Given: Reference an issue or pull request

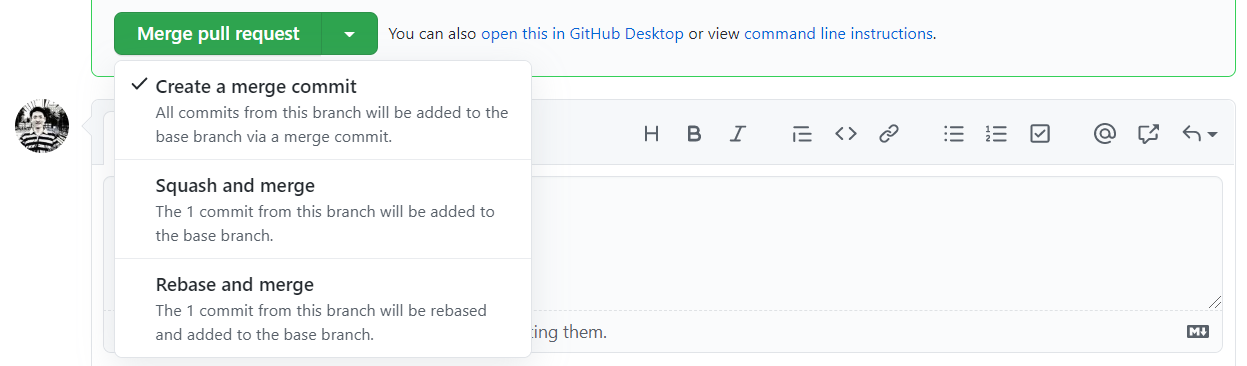Looking at the screenshot, I should [x=1148, y=134].
